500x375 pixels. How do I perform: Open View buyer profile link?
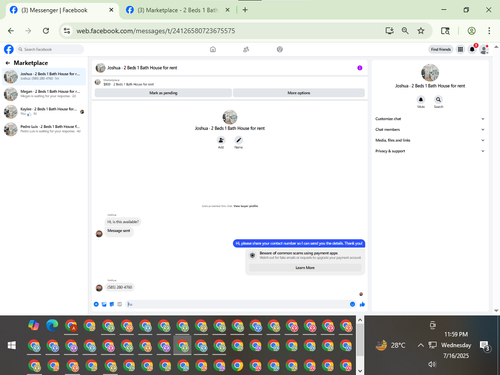246,206
